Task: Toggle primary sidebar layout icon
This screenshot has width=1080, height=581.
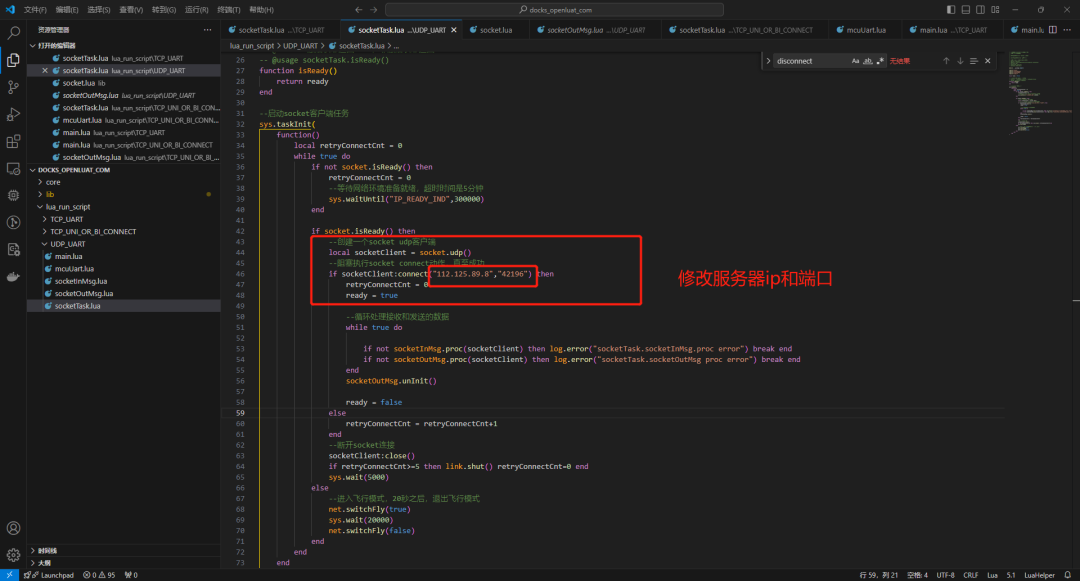Action: pyautogui.click(x=951, y=10)
